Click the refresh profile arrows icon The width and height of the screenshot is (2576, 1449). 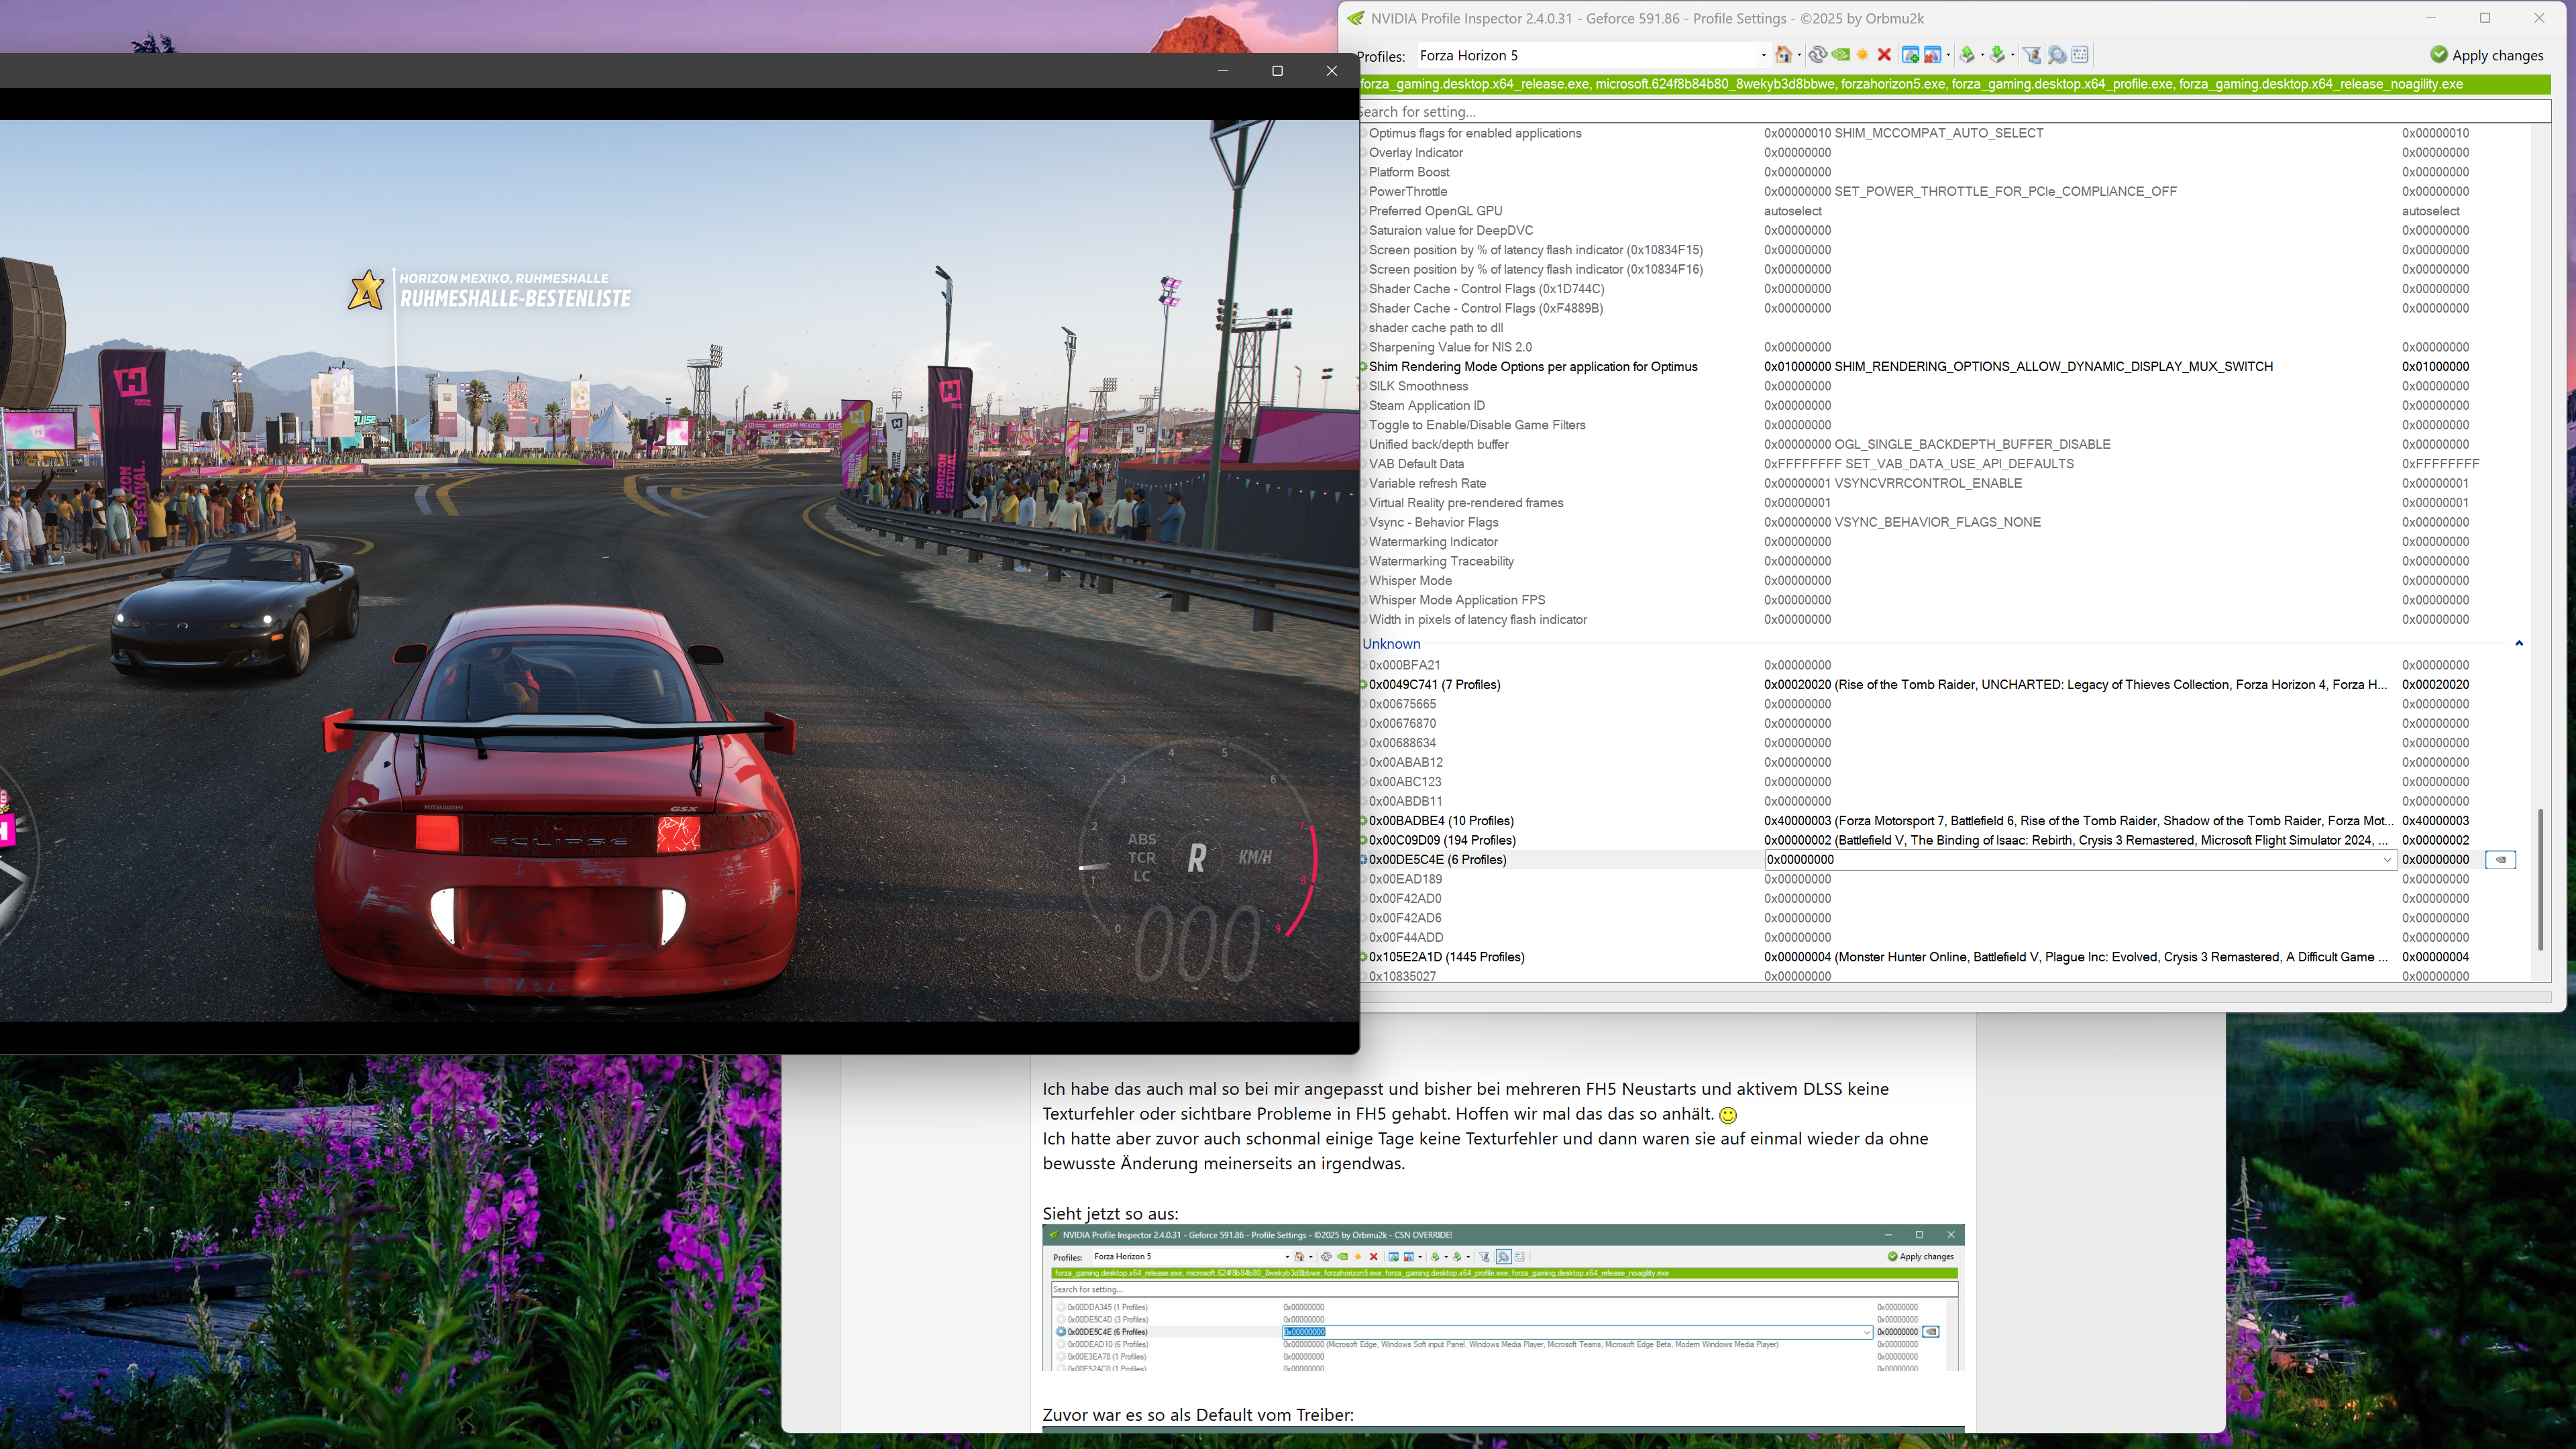(x=1818, y=55)
